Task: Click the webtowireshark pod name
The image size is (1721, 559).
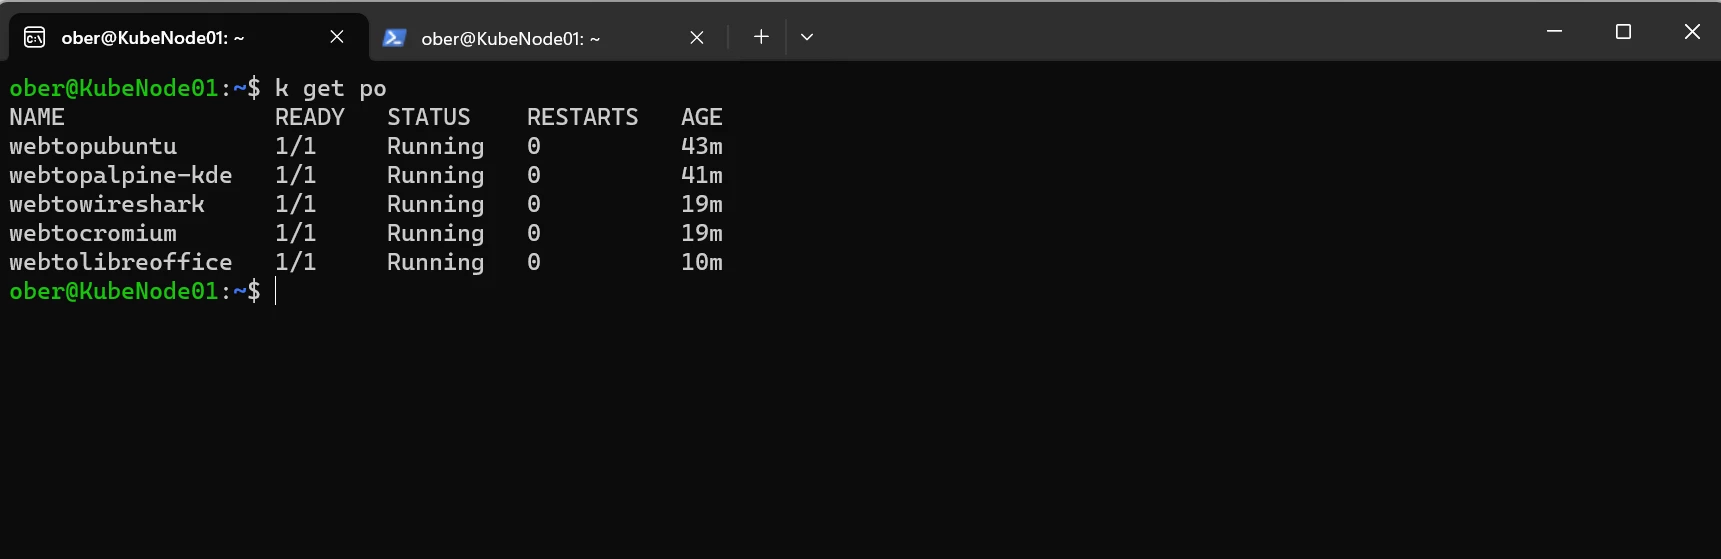Action: (x=107, y=204)
